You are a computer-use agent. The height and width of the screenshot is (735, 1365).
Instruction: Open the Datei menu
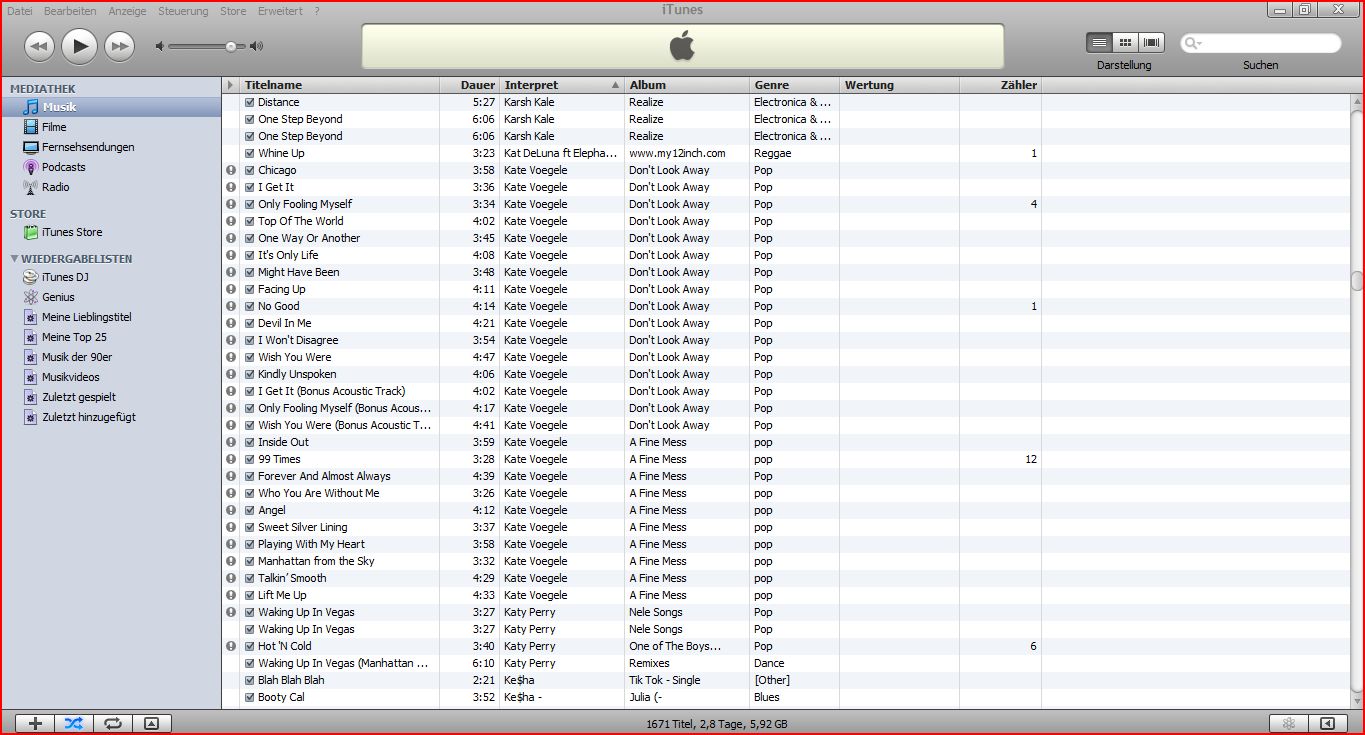tap(20, 11)
